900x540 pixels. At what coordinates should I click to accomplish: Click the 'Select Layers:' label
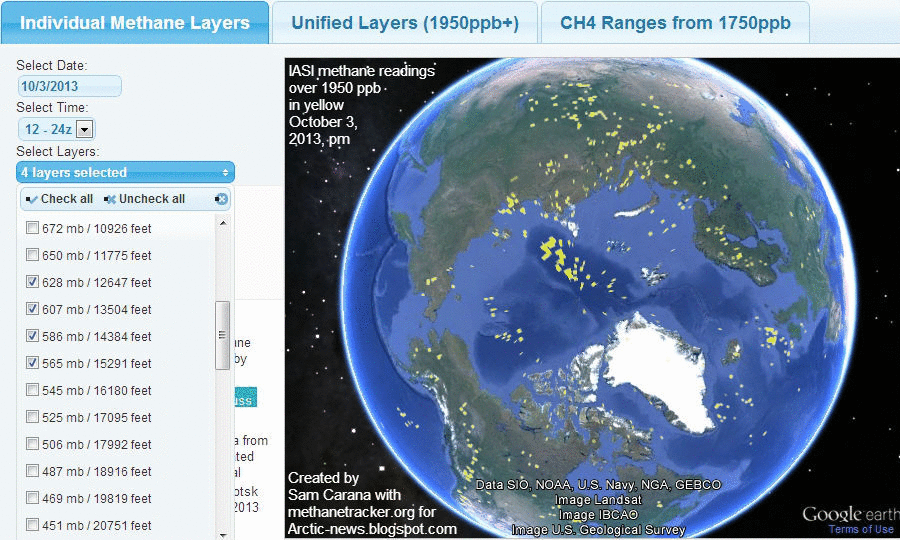coord(57,151)
